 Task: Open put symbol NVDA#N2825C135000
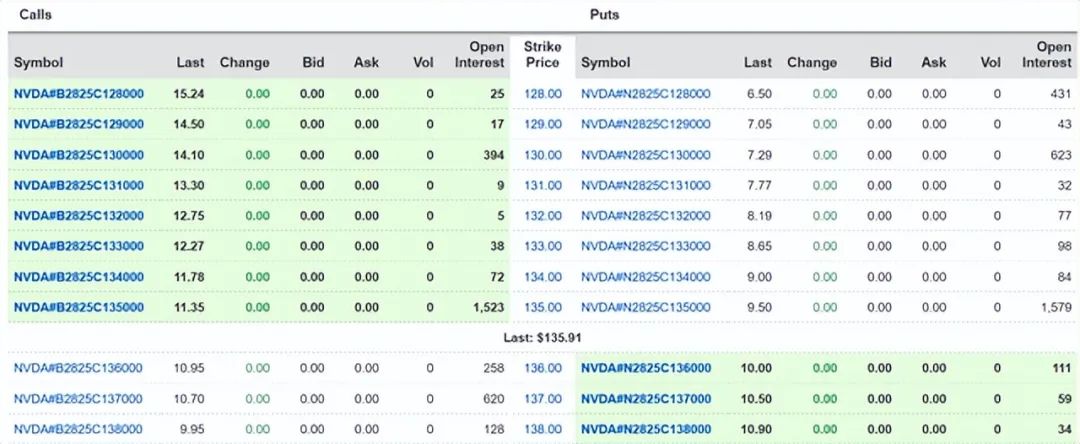click(645, 307)
